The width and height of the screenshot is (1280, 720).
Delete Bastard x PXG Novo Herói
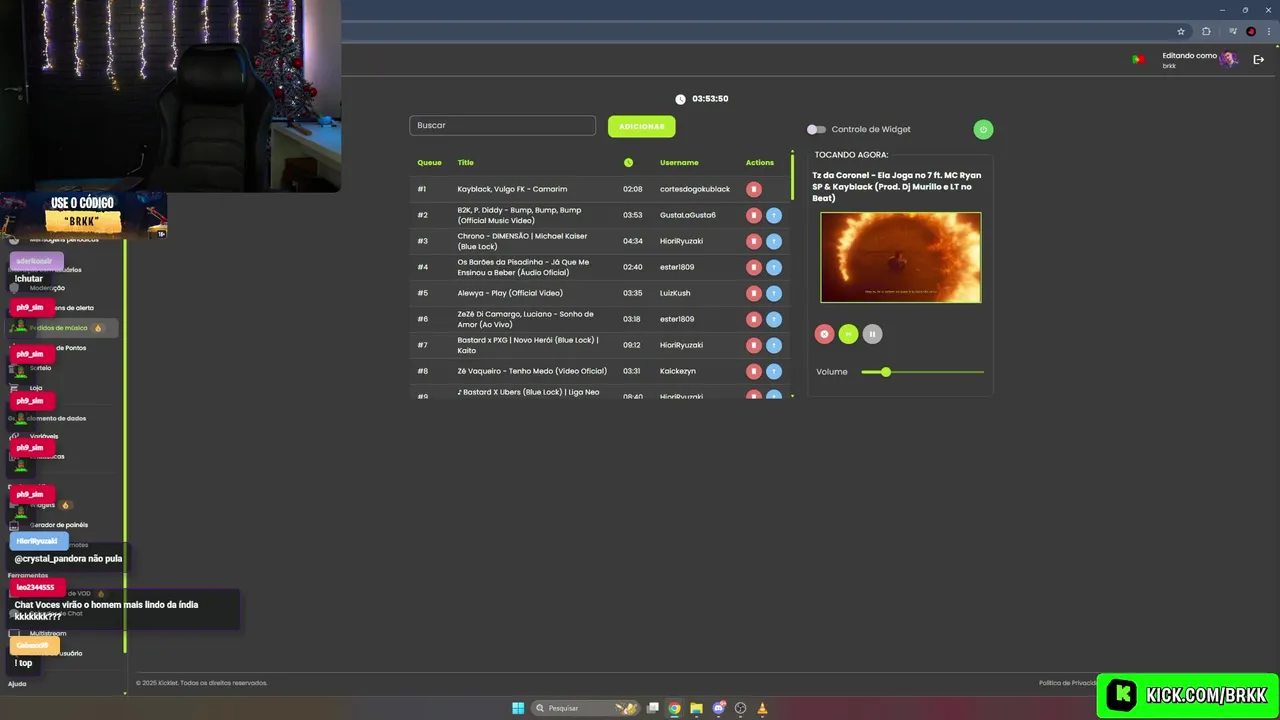754,345
